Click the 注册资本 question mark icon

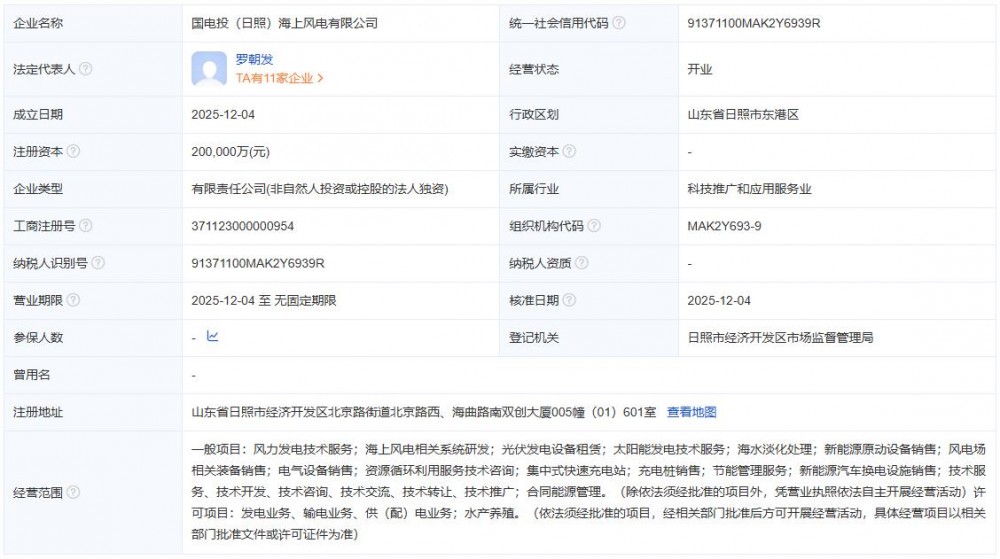coord(73,152)
